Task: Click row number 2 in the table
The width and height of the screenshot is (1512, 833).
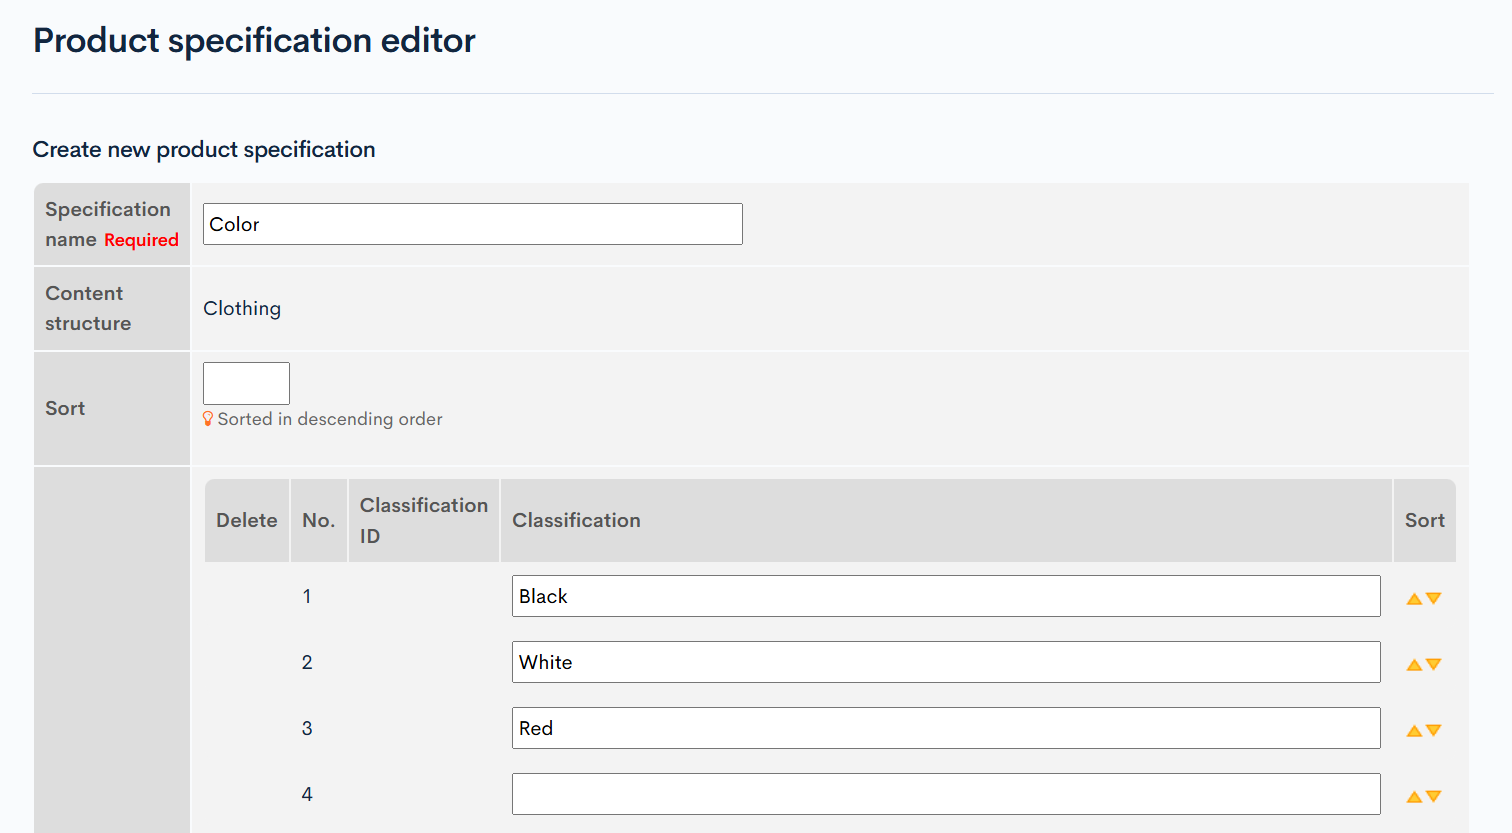Action: tap(307, 662)
